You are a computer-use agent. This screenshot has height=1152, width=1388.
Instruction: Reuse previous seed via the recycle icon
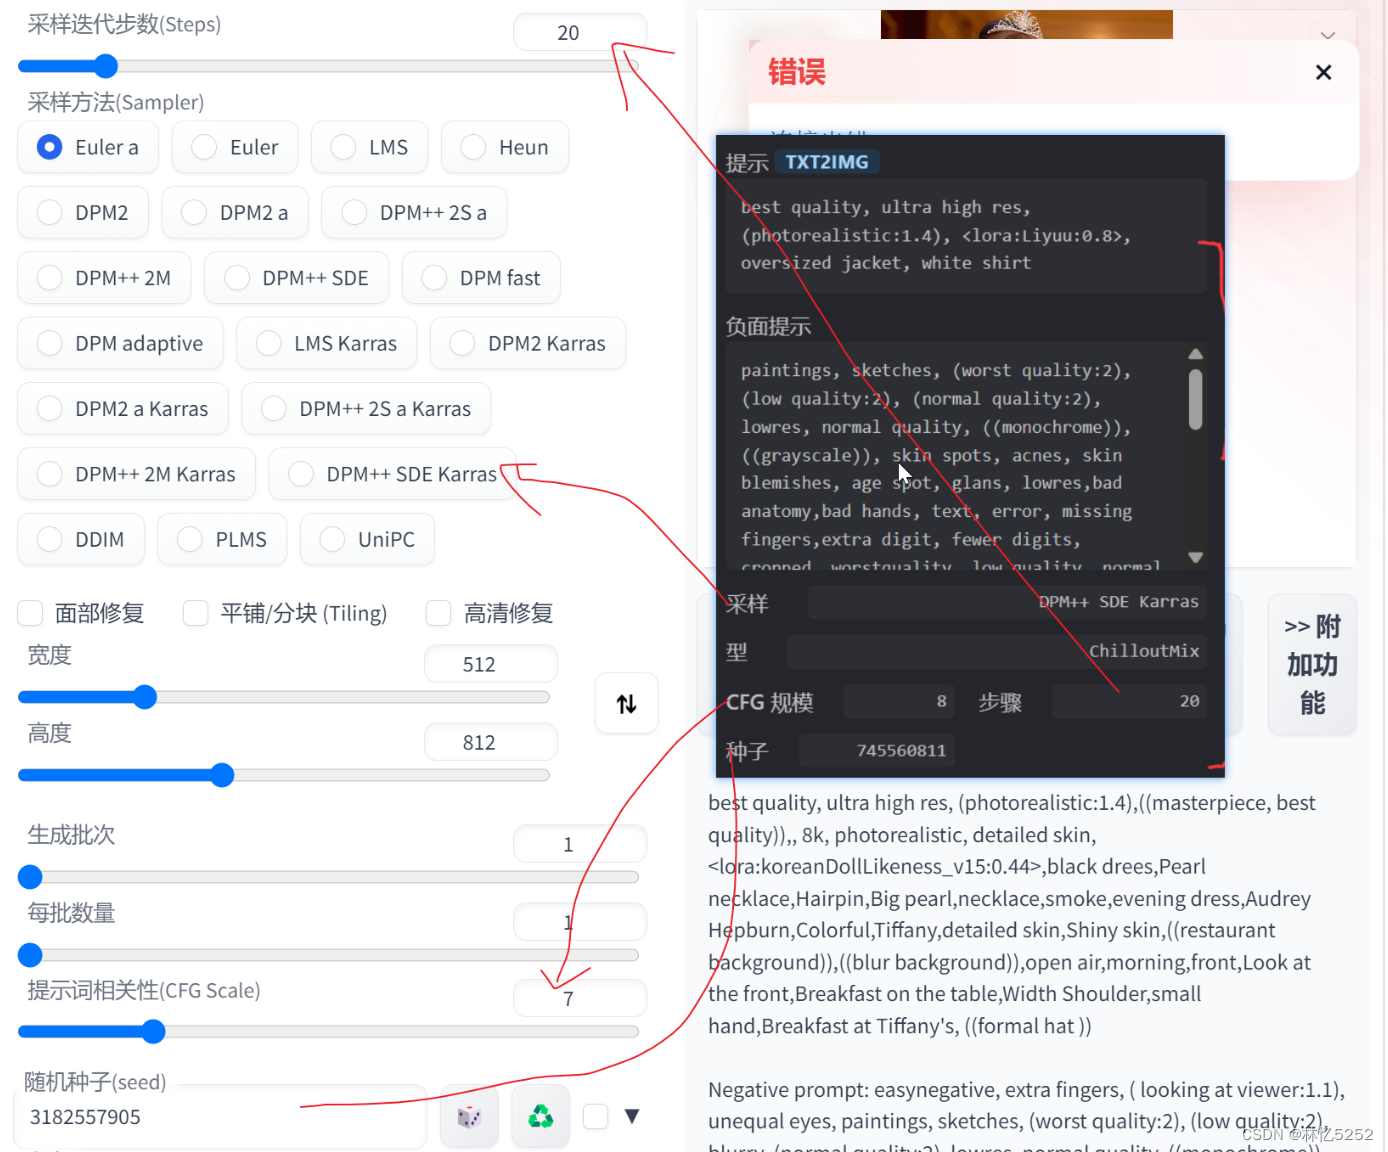point(540,1116)
